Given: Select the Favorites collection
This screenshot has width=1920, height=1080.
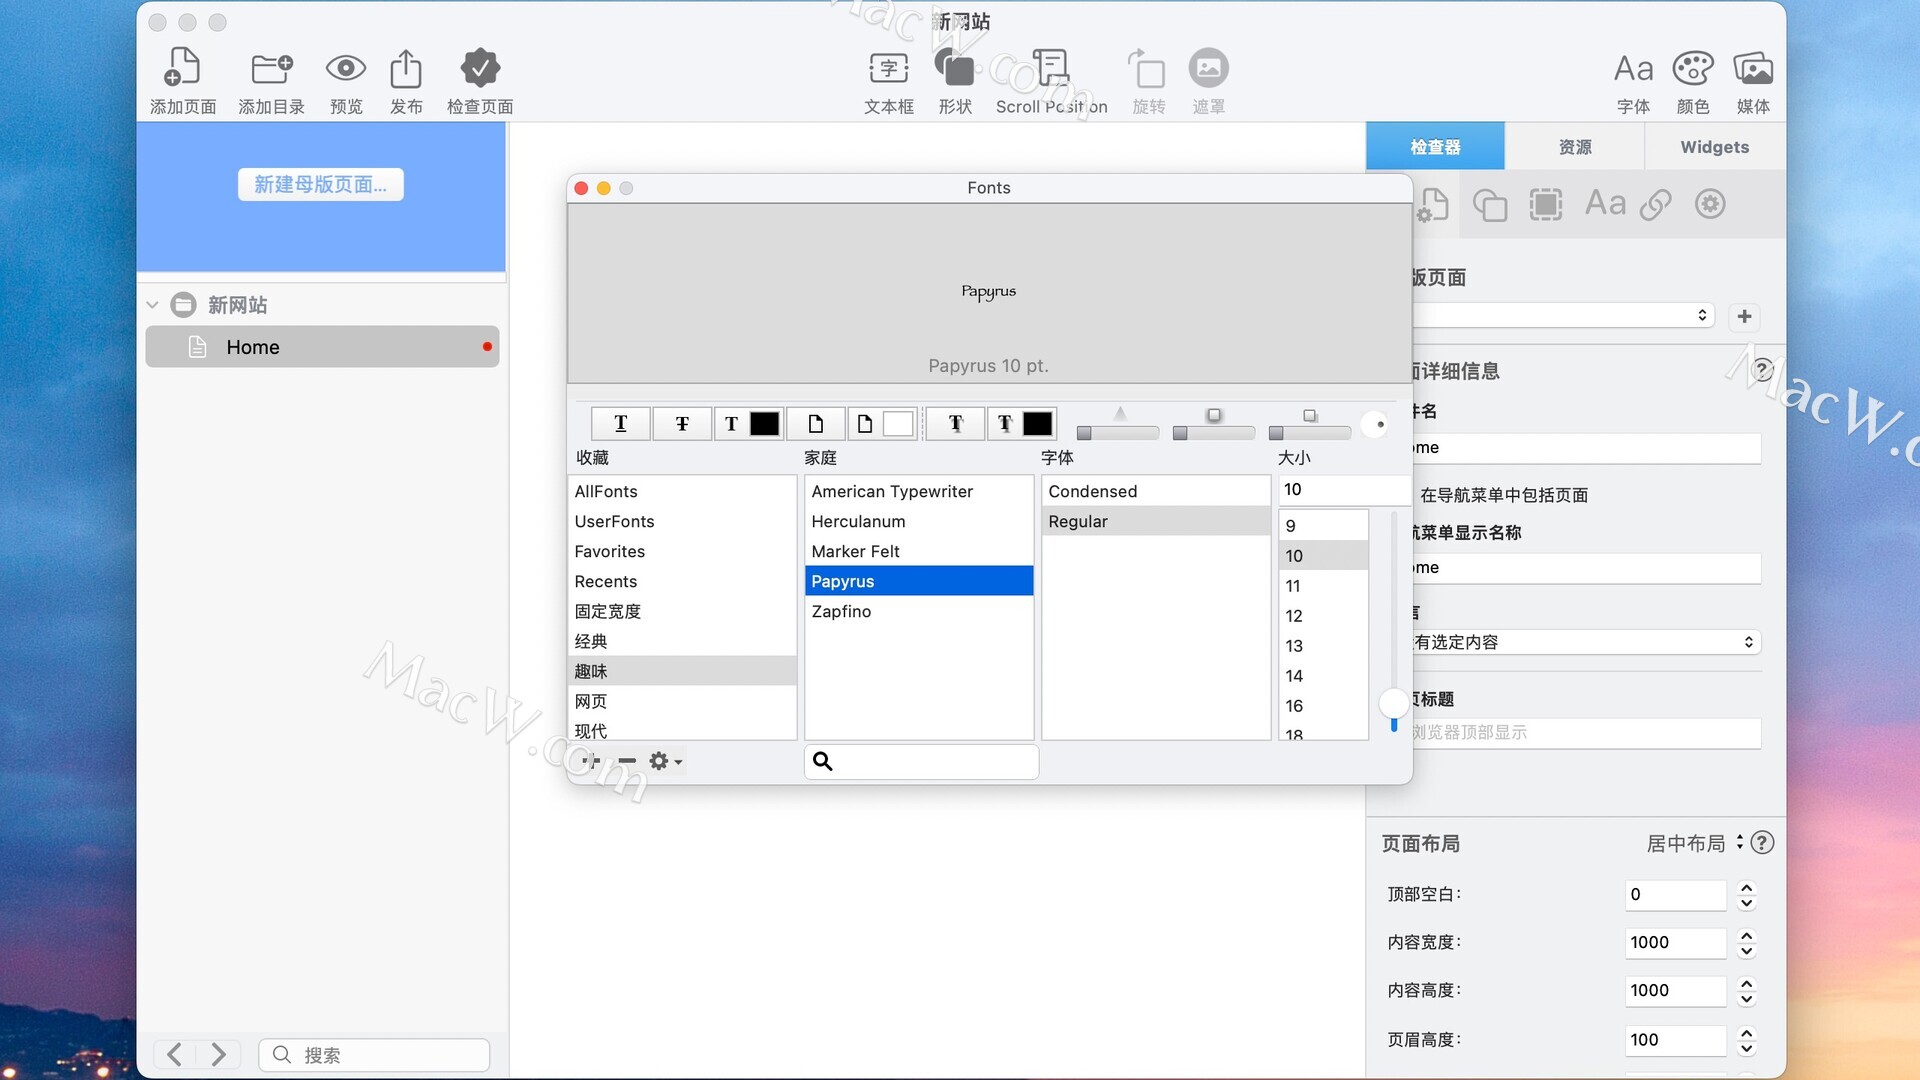Looking at the screenshot, I should (683, 551).
